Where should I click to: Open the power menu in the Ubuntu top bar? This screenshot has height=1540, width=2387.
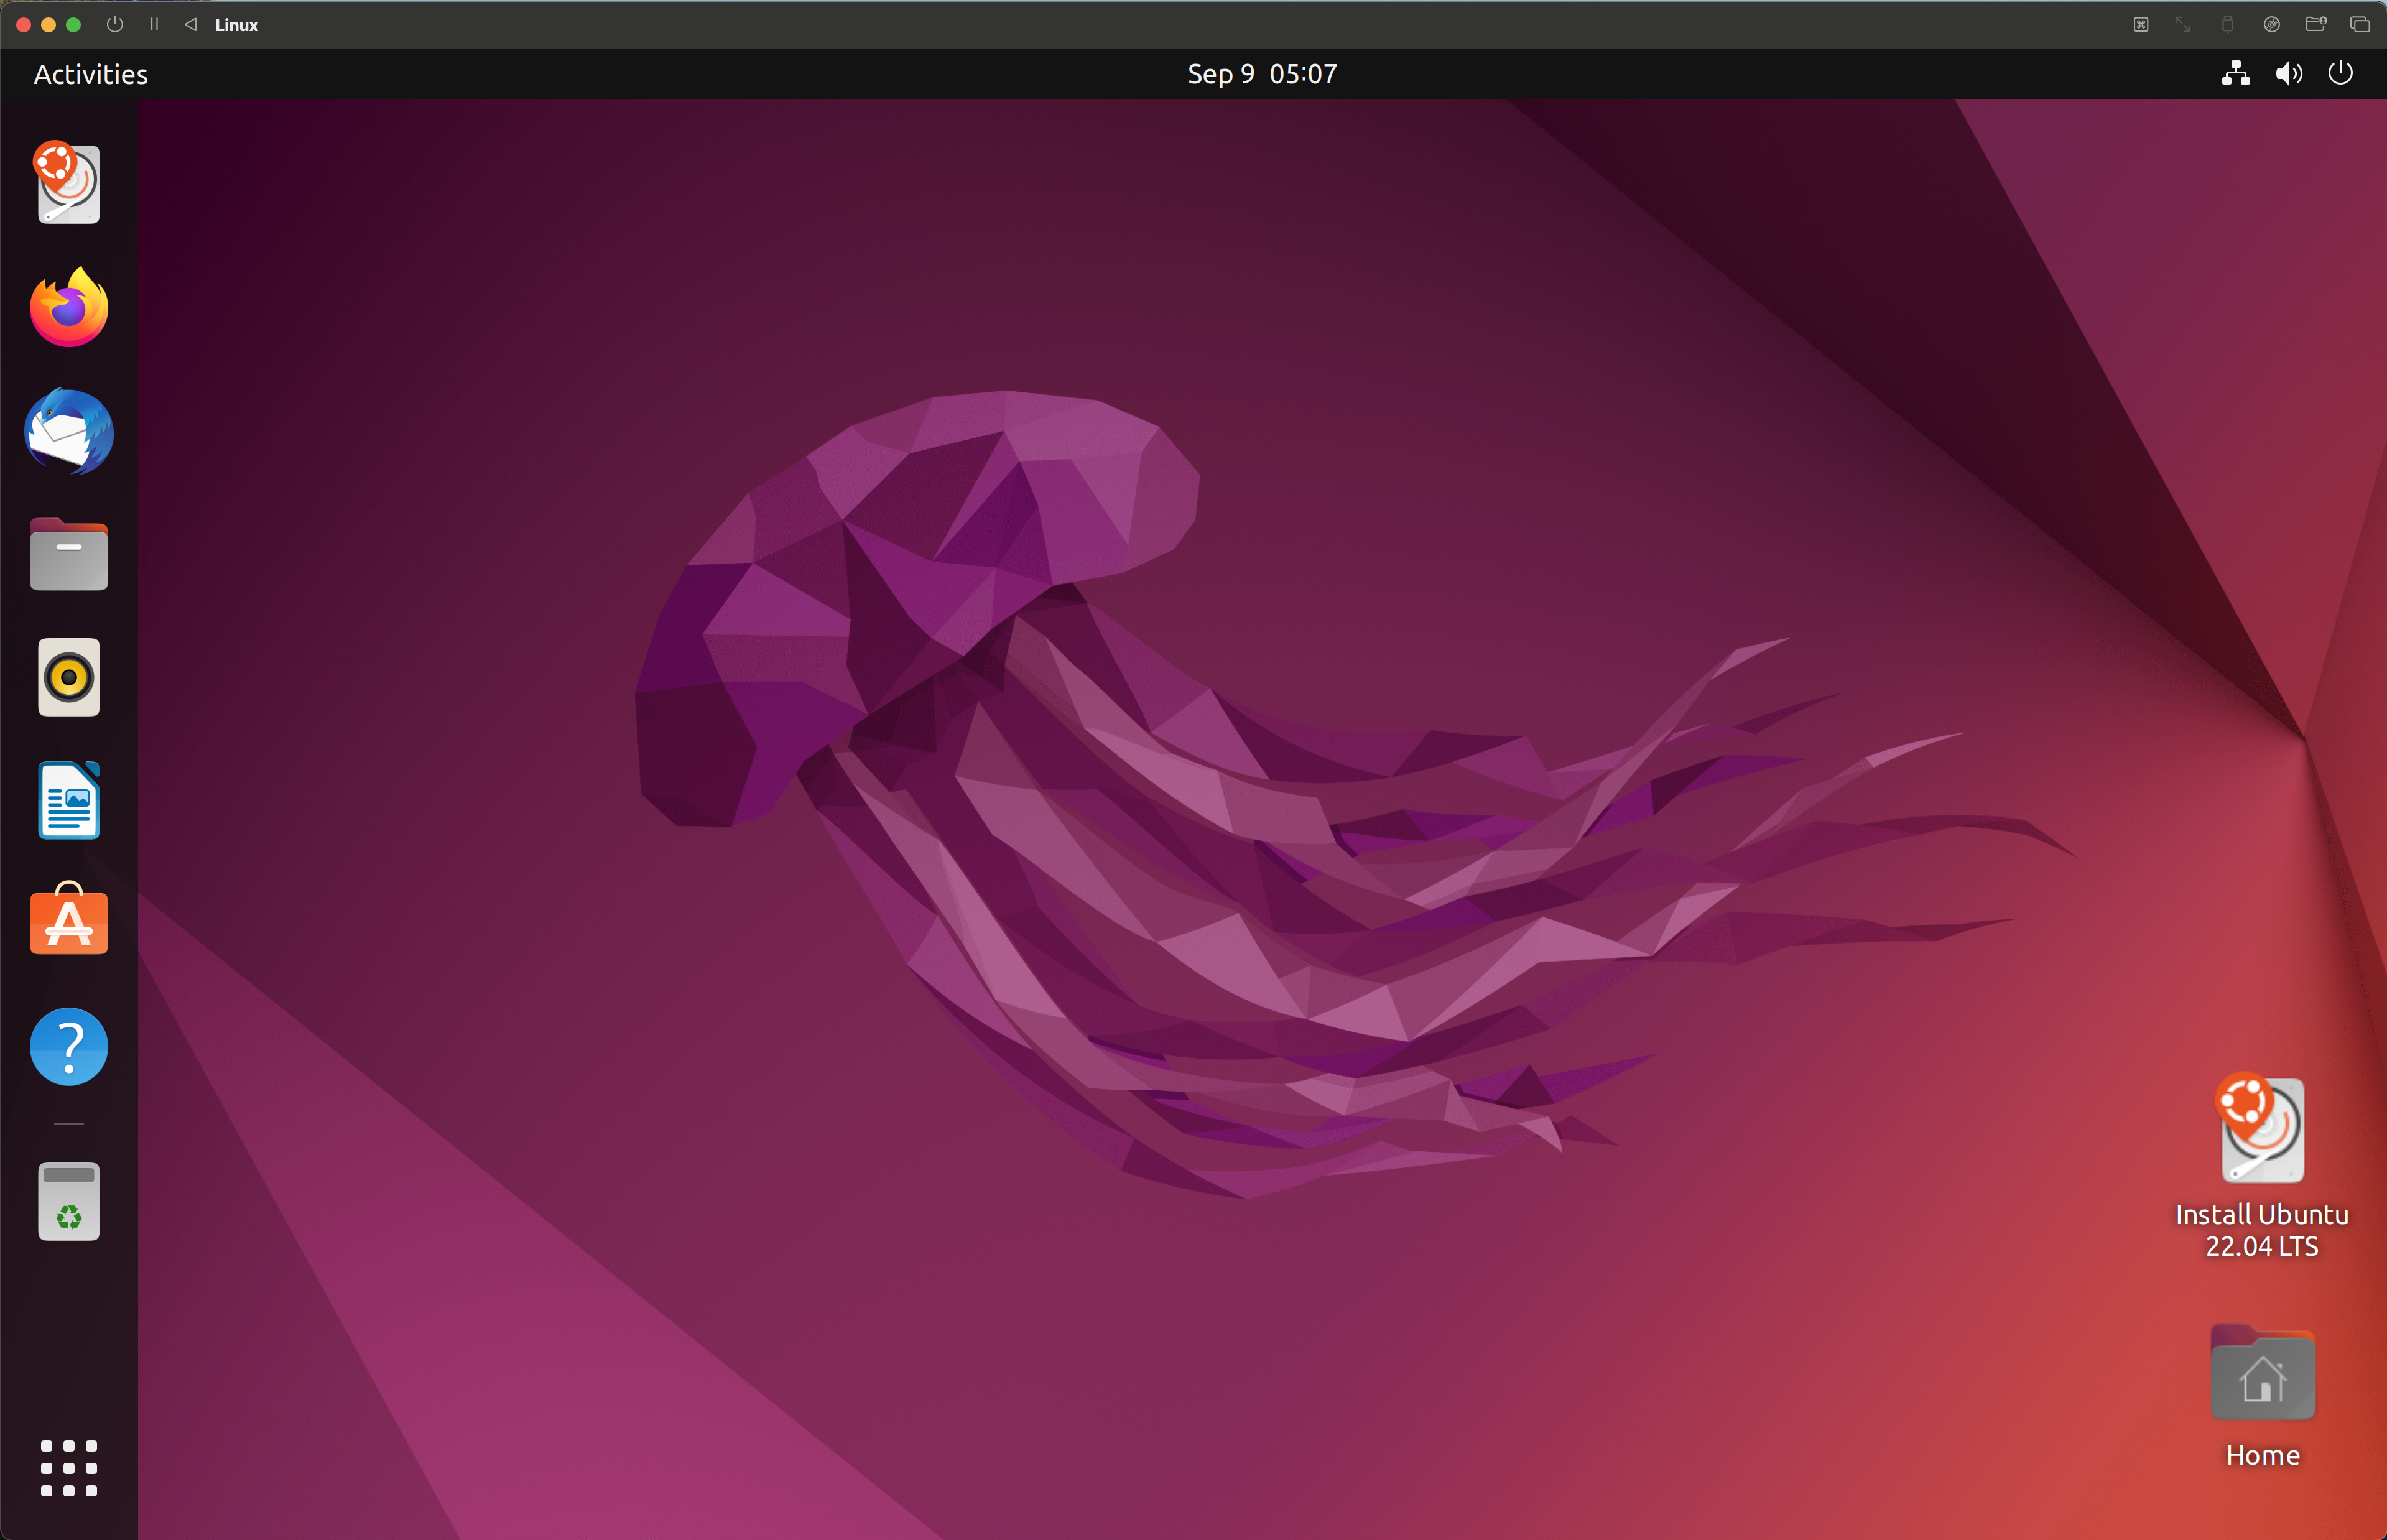point(2340,74)
